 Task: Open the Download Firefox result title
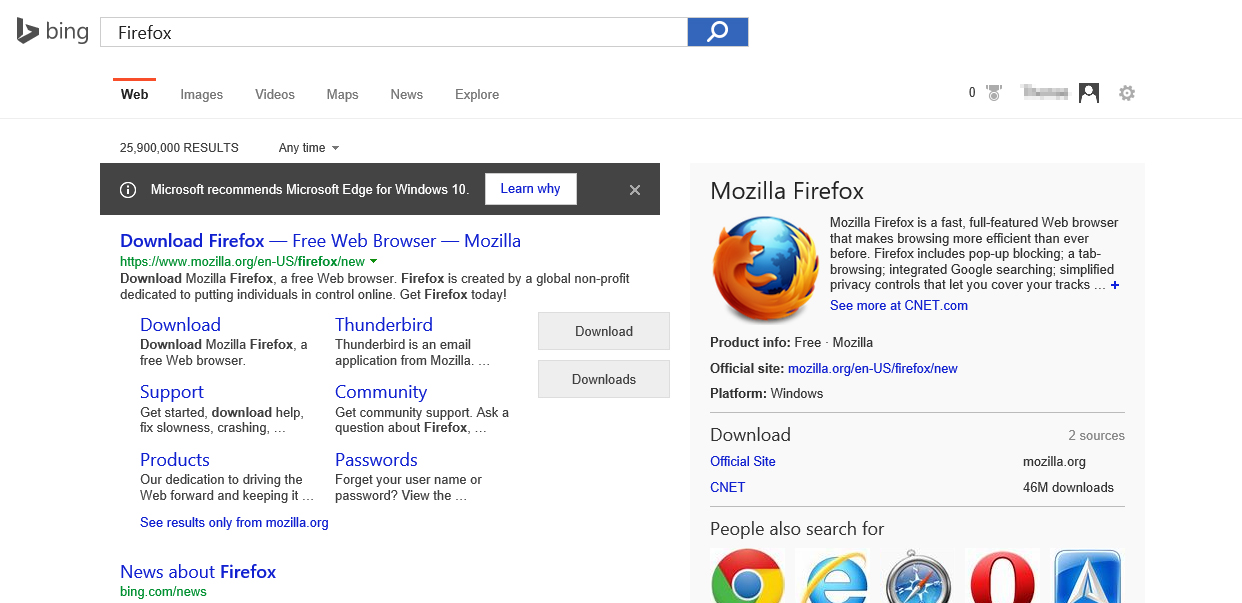tap(320, 241)
